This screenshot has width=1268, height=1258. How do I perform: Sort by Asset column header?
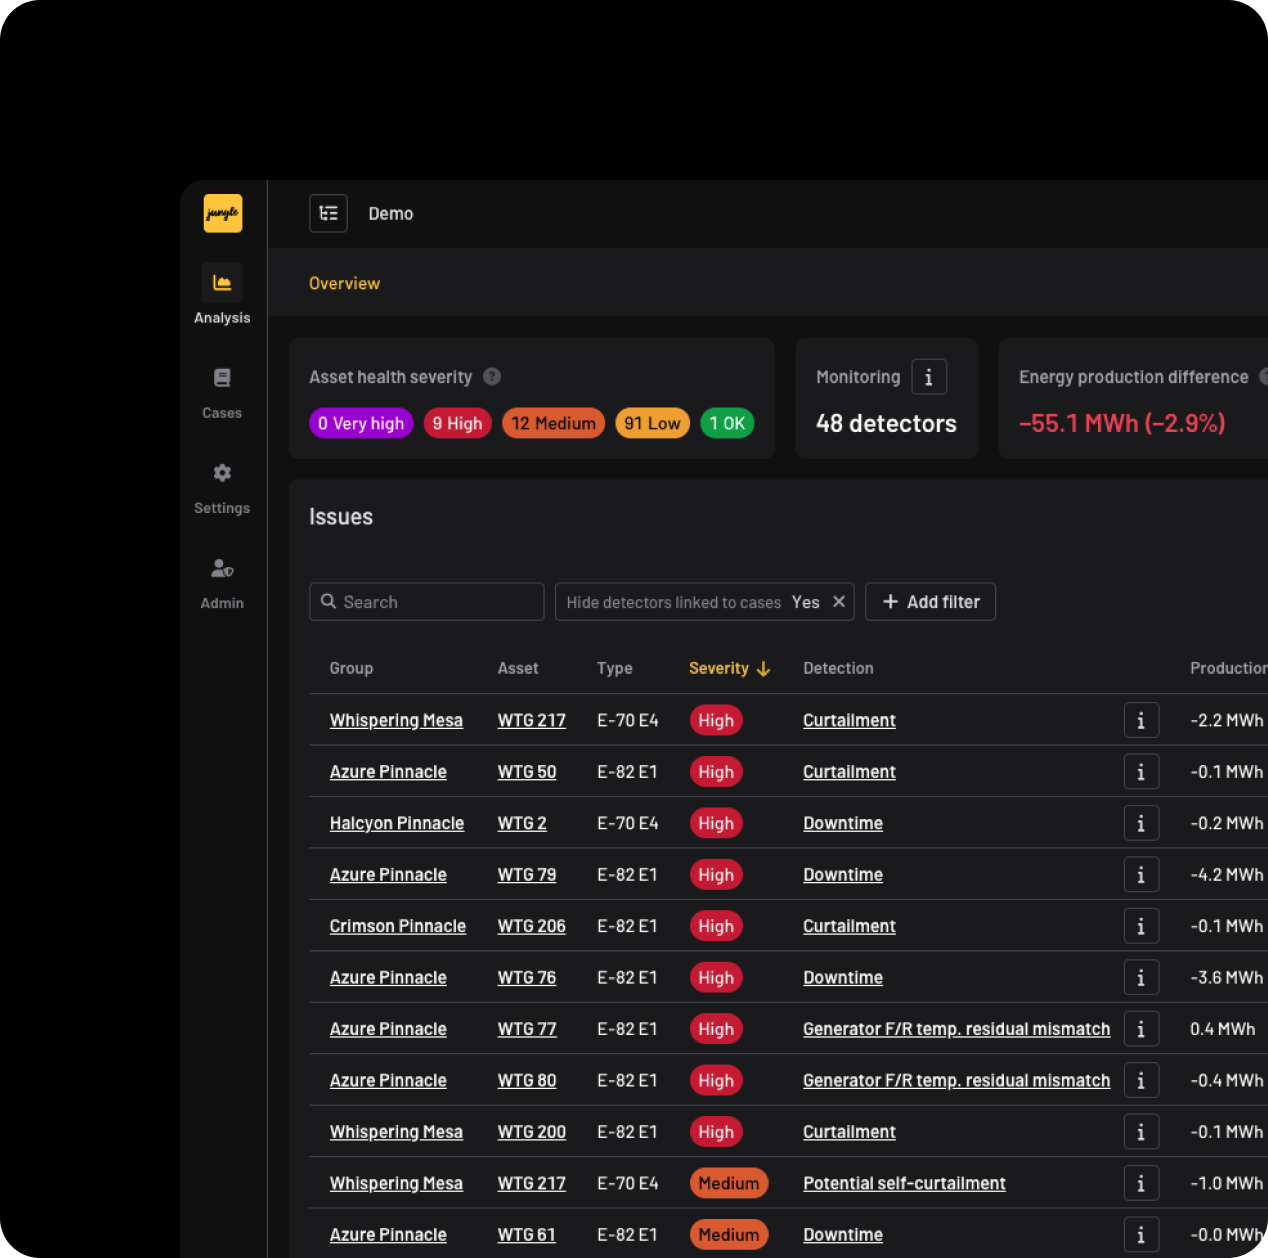[518, 668]
